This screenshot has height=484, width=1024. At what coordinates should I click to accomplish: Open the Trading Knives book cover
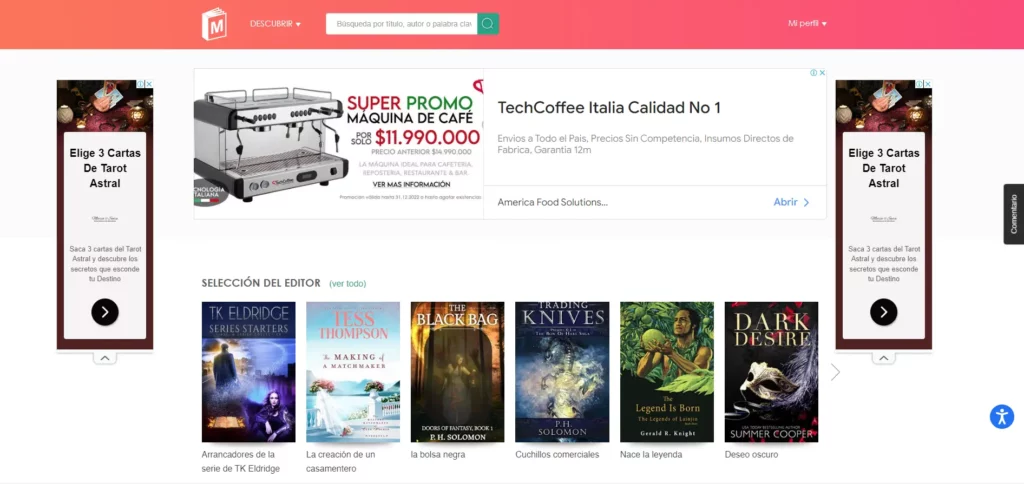click(x=562, y=372)
